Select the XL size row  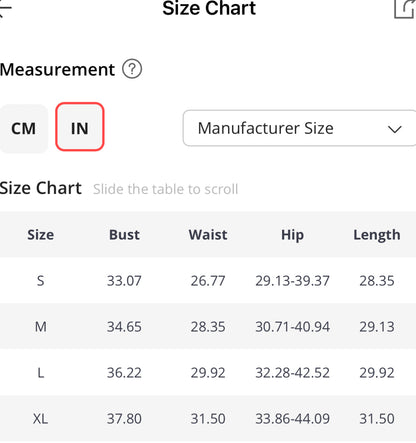pos(208,418)
